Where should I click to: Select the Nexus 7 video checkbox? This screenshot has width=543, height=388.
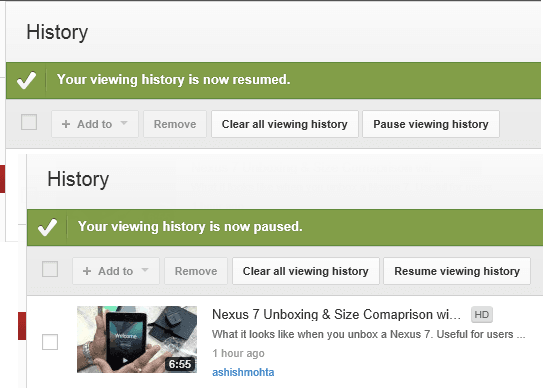(50, 342)
